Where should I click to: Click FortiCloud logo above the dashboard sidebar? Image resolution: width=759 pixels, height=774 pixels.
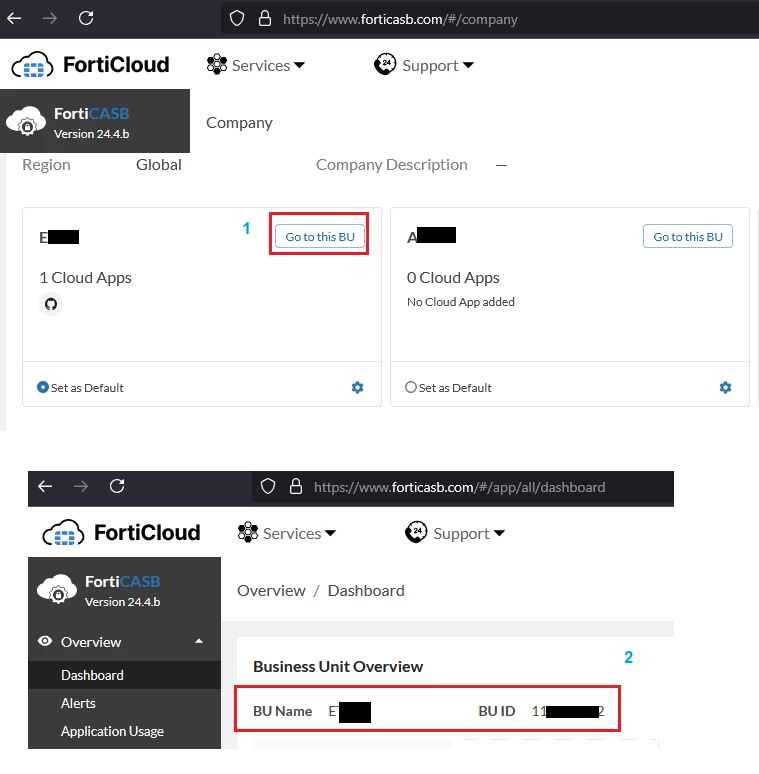coord(121,533)
